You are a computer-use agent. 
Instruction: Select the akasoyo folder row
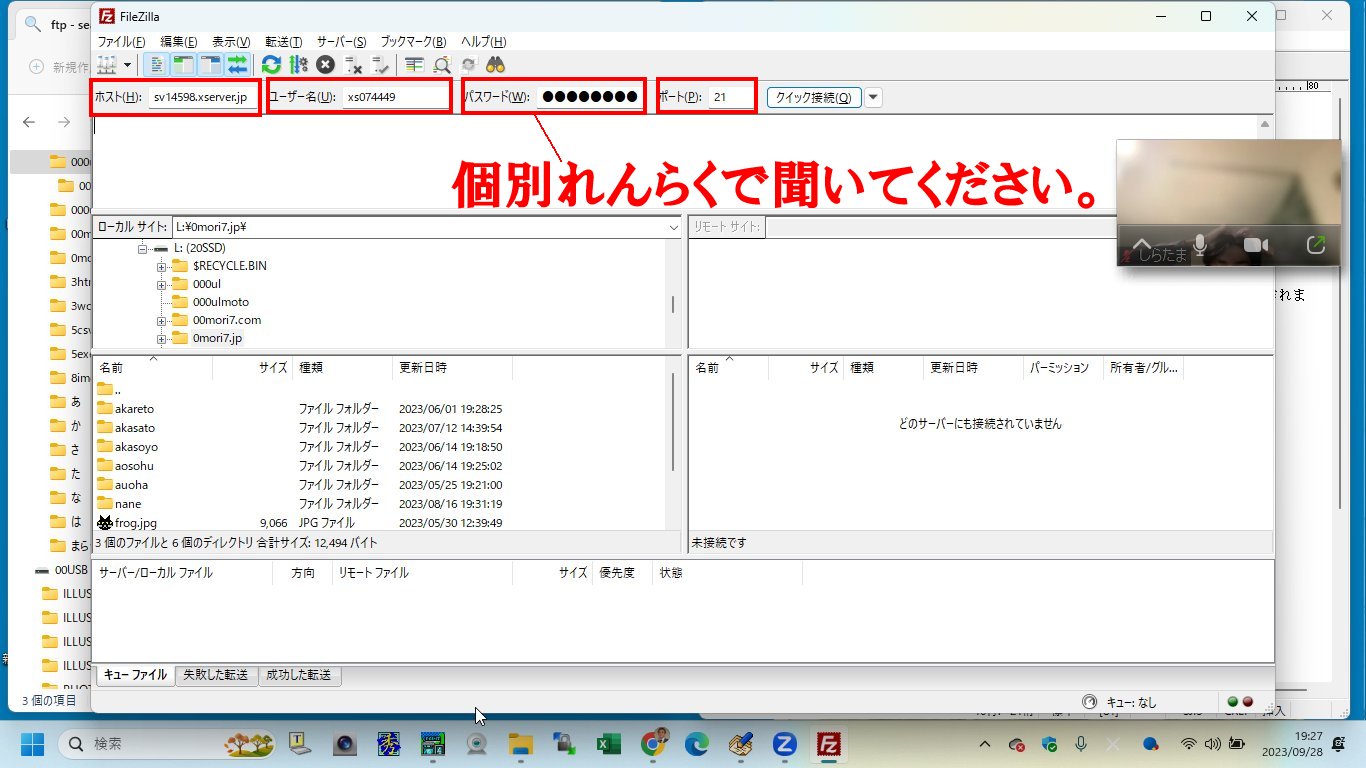[380, 447]
